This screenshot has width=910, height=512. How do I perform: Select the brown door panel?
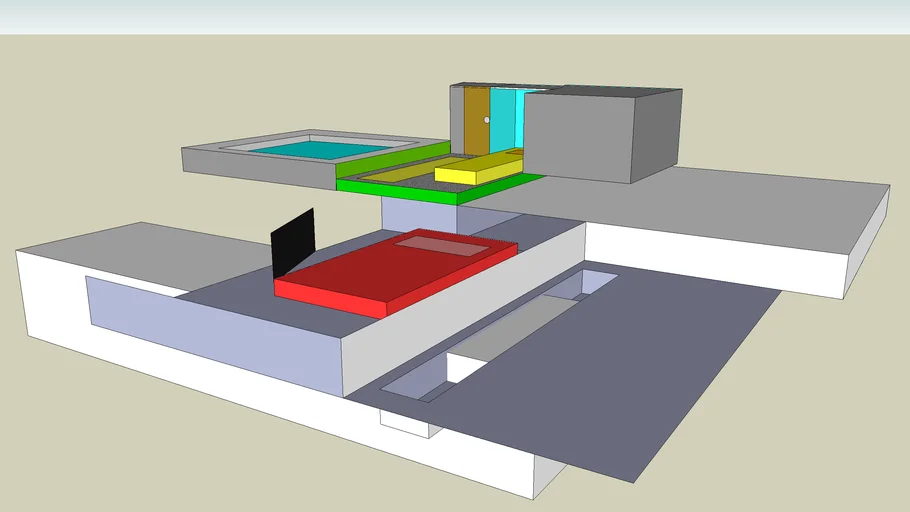click(476, 121)
